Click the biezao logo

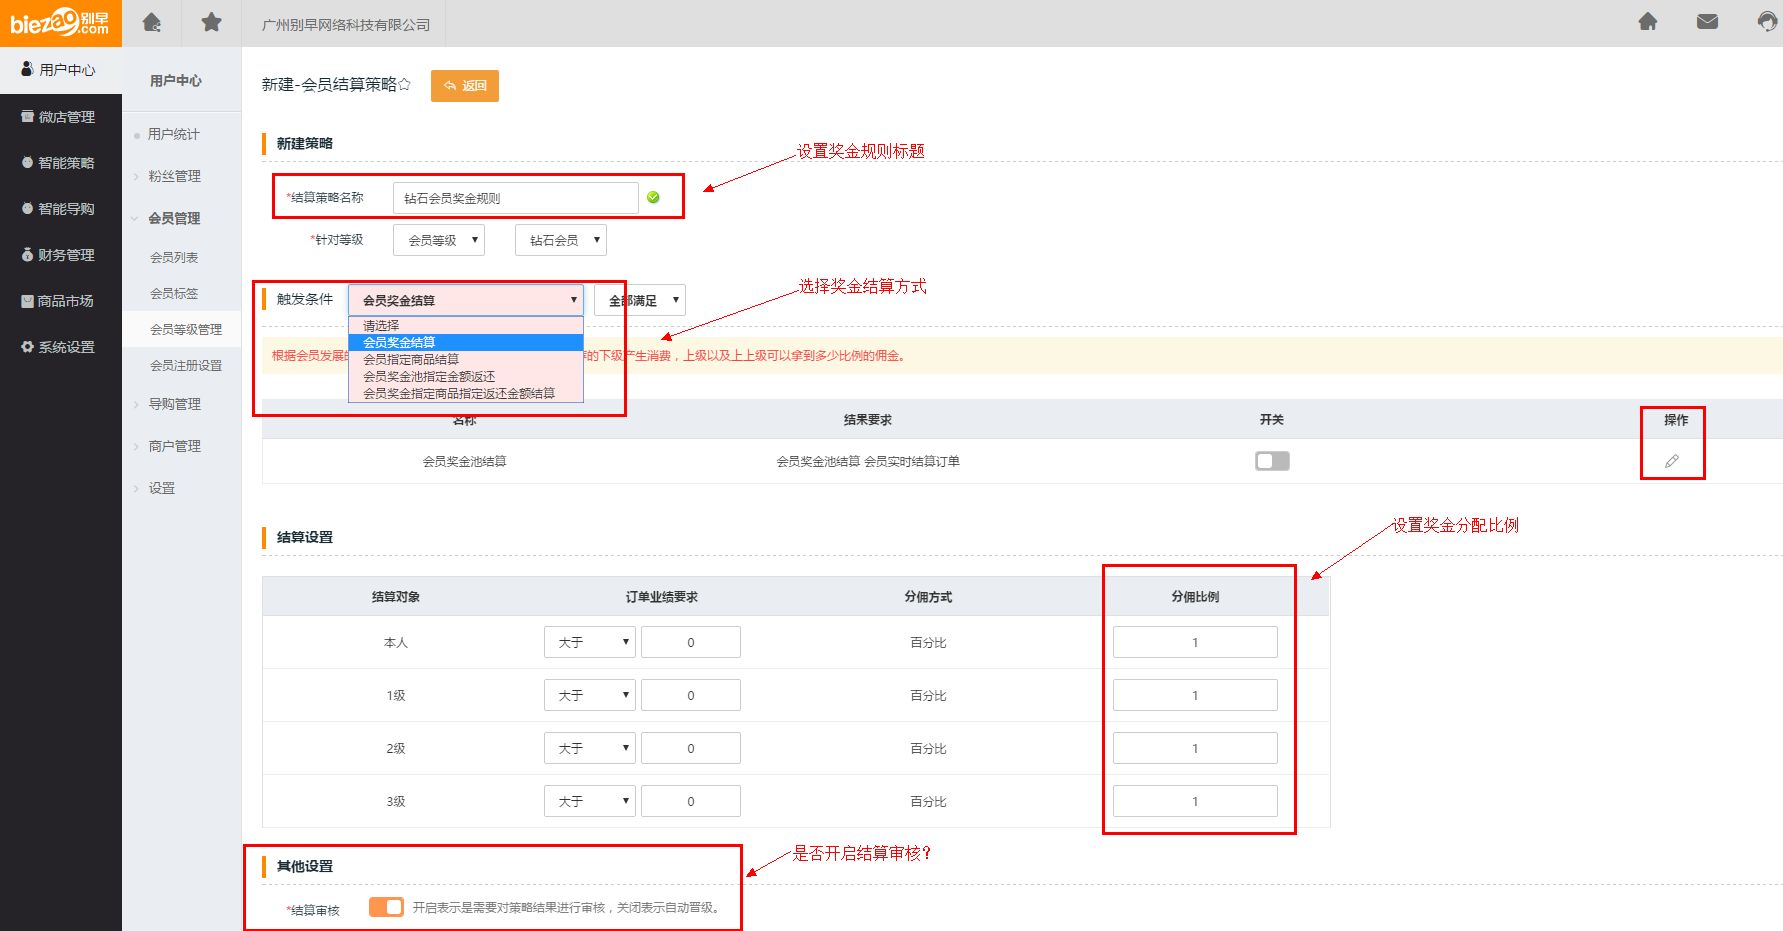coord(60,22)
